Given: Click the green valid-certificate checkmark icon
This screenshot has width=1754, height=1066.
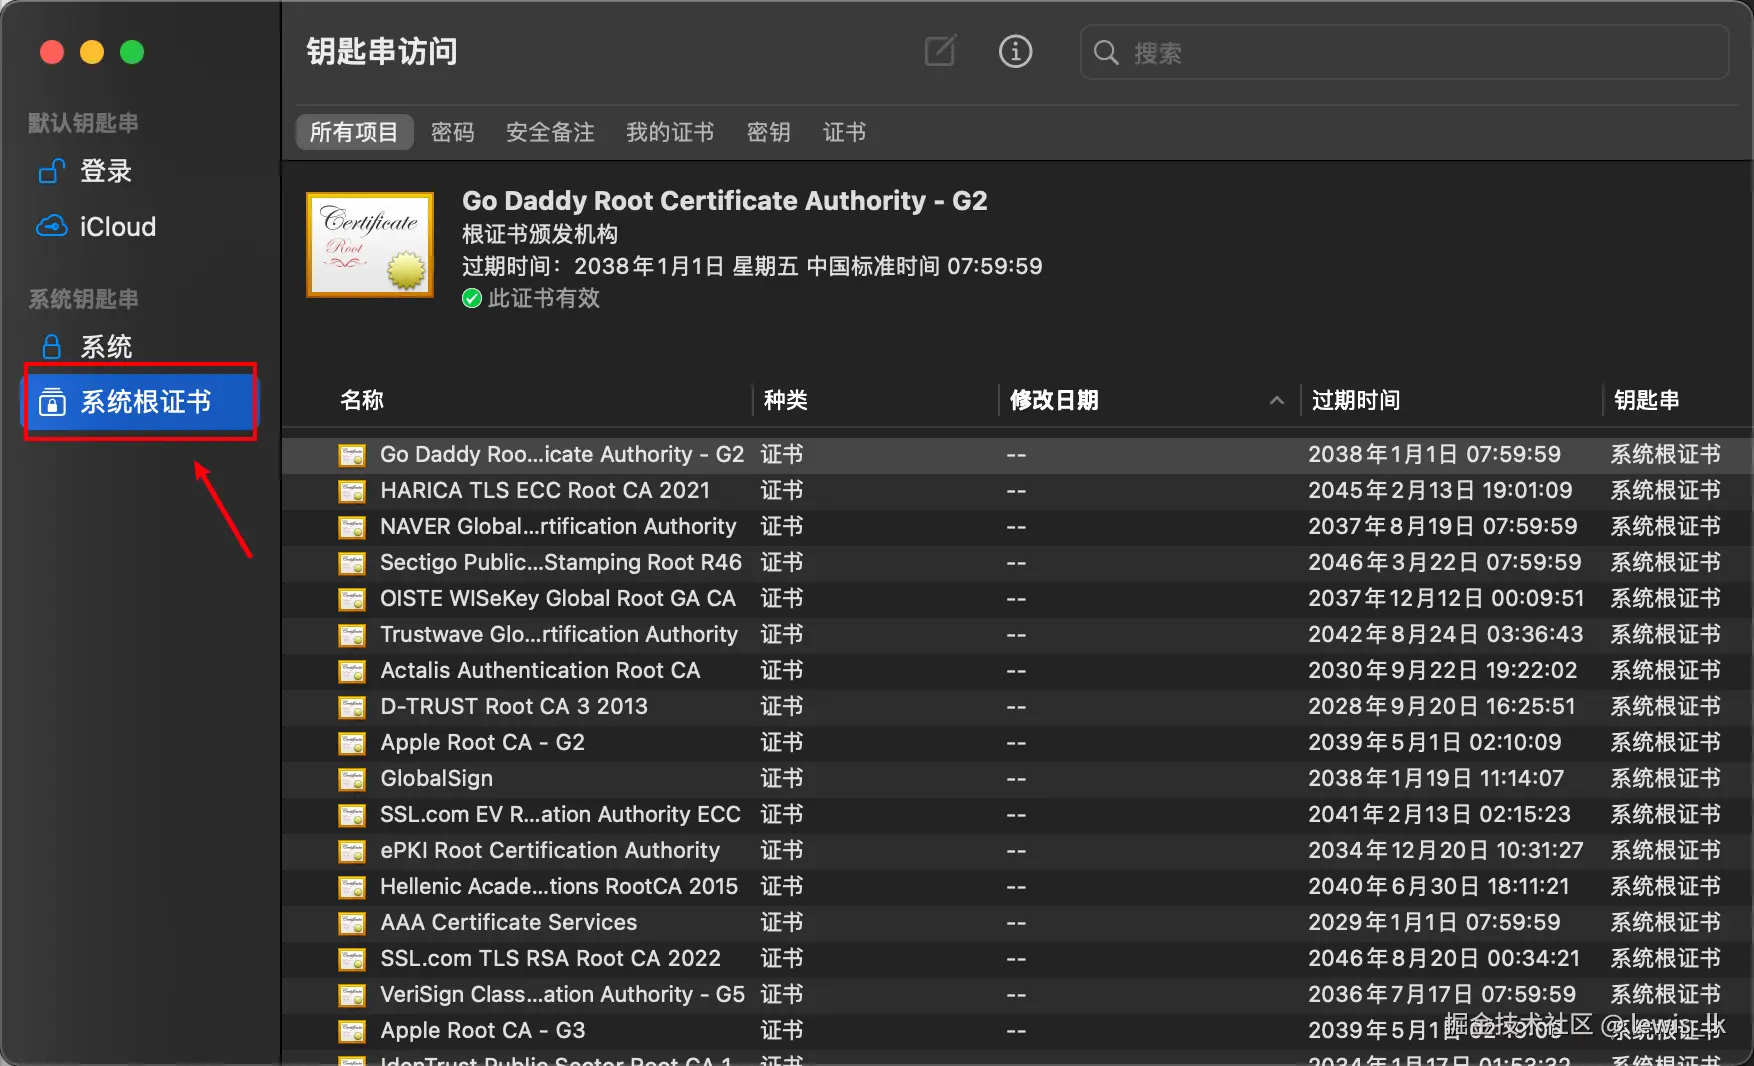Looking at the screenshot, I should point(472,298).
